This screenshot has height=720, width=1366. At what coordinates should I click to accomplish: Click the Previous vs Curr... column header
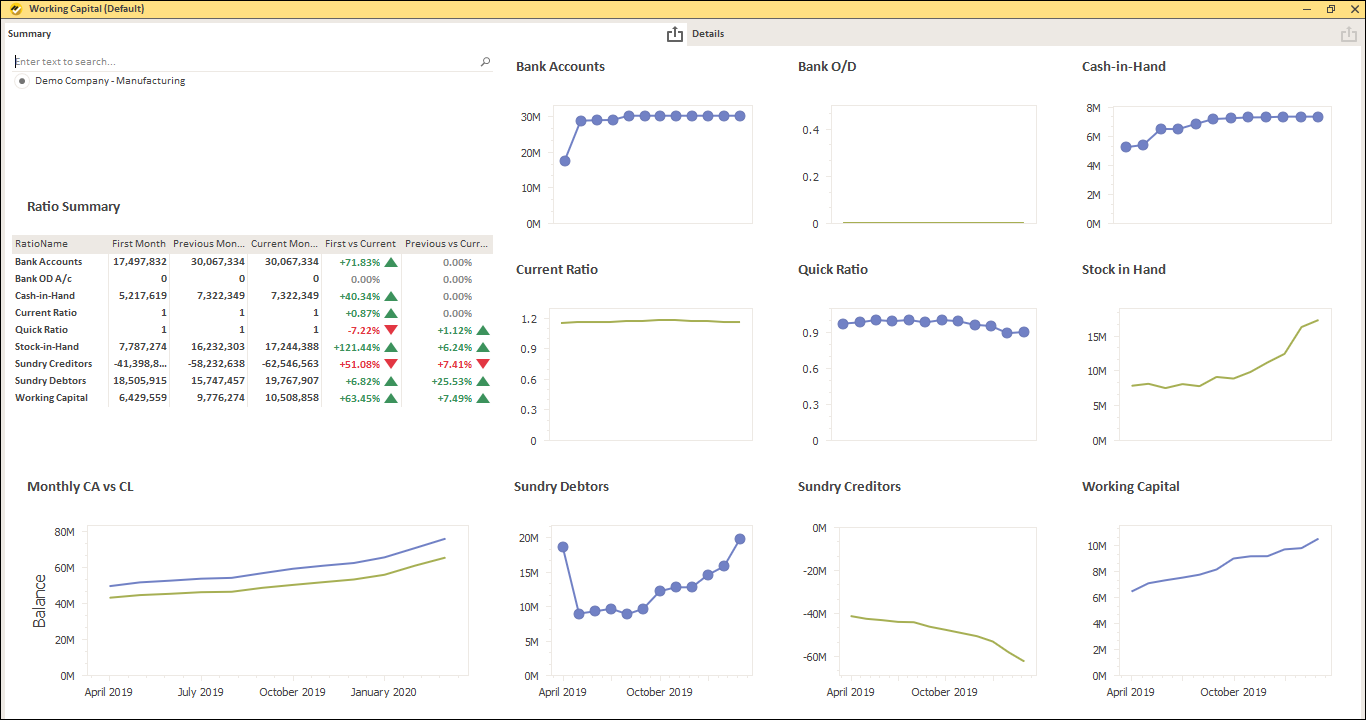449,243
